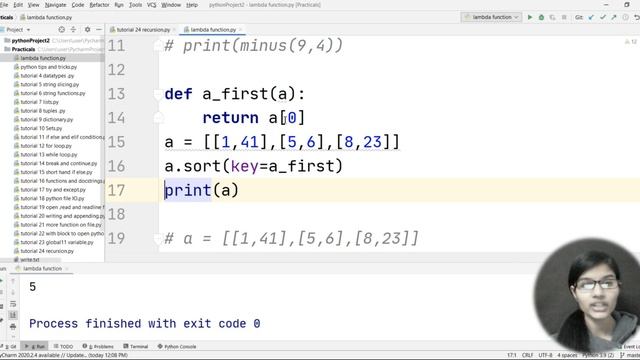Screen dimensions: 640x360
Task: Open run configuration dropdown lambda function
Action: [x=491, y=17]
